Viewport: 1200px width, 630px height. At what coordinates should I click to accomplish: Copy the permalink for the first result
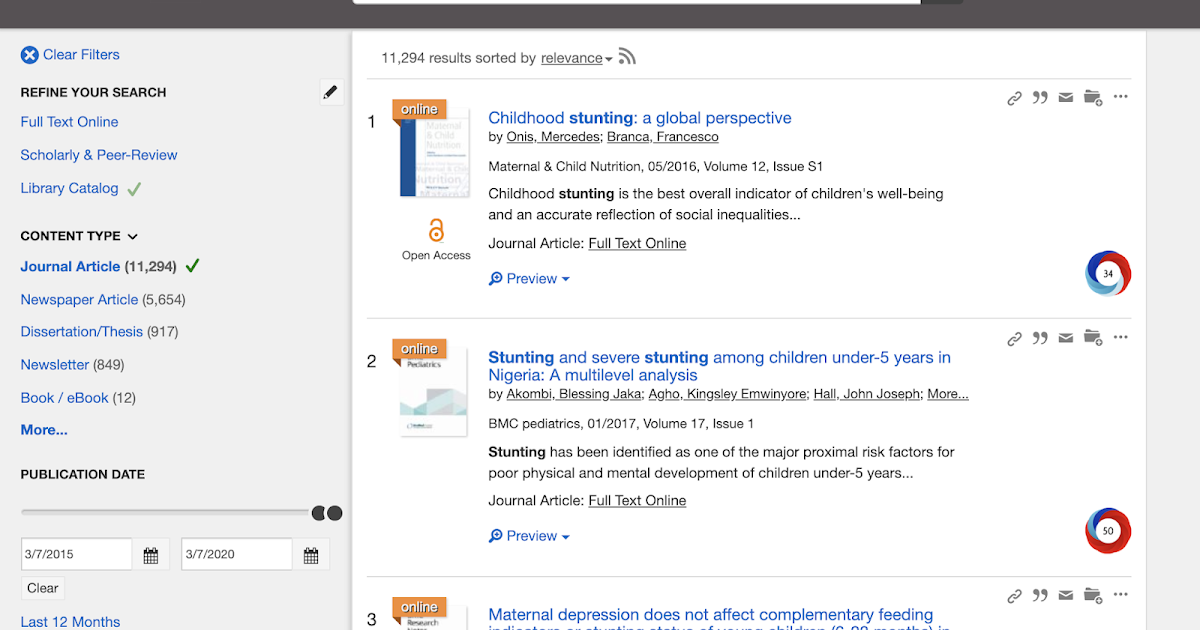[x=1014, y=97]
